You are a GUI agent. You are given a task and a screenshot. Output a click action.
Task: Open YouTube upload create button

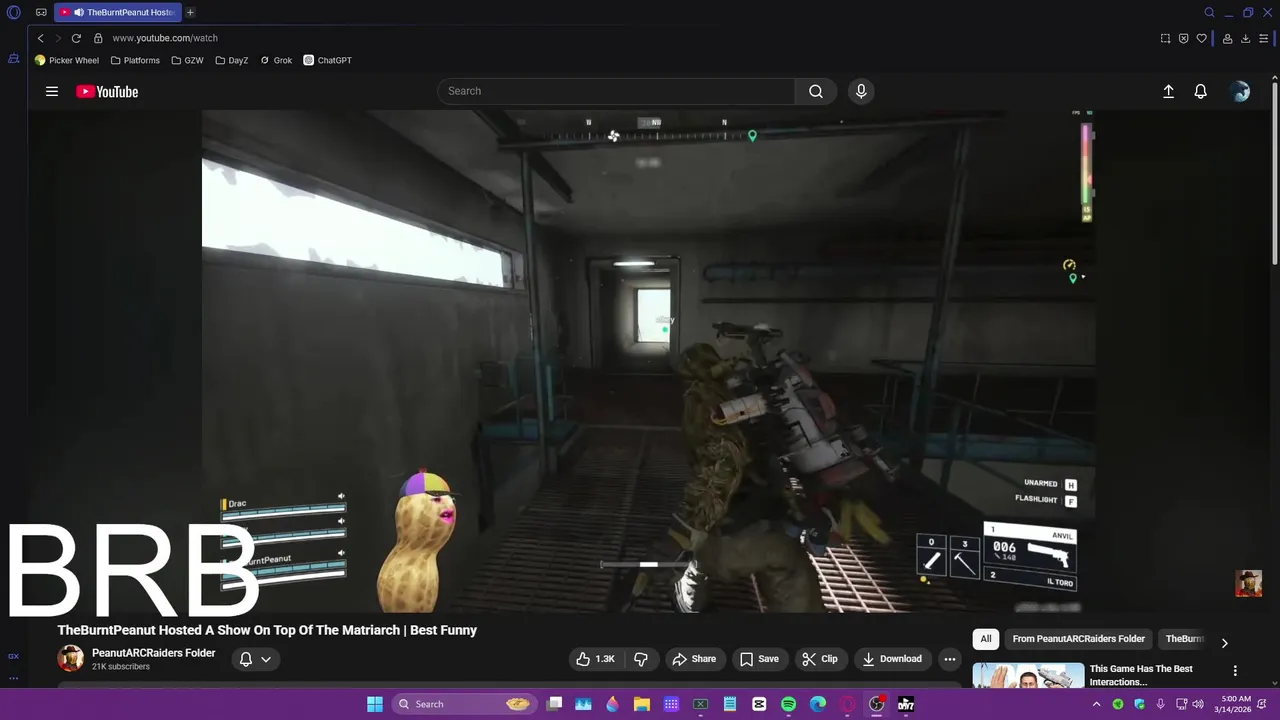click(x=1168, y=91)
